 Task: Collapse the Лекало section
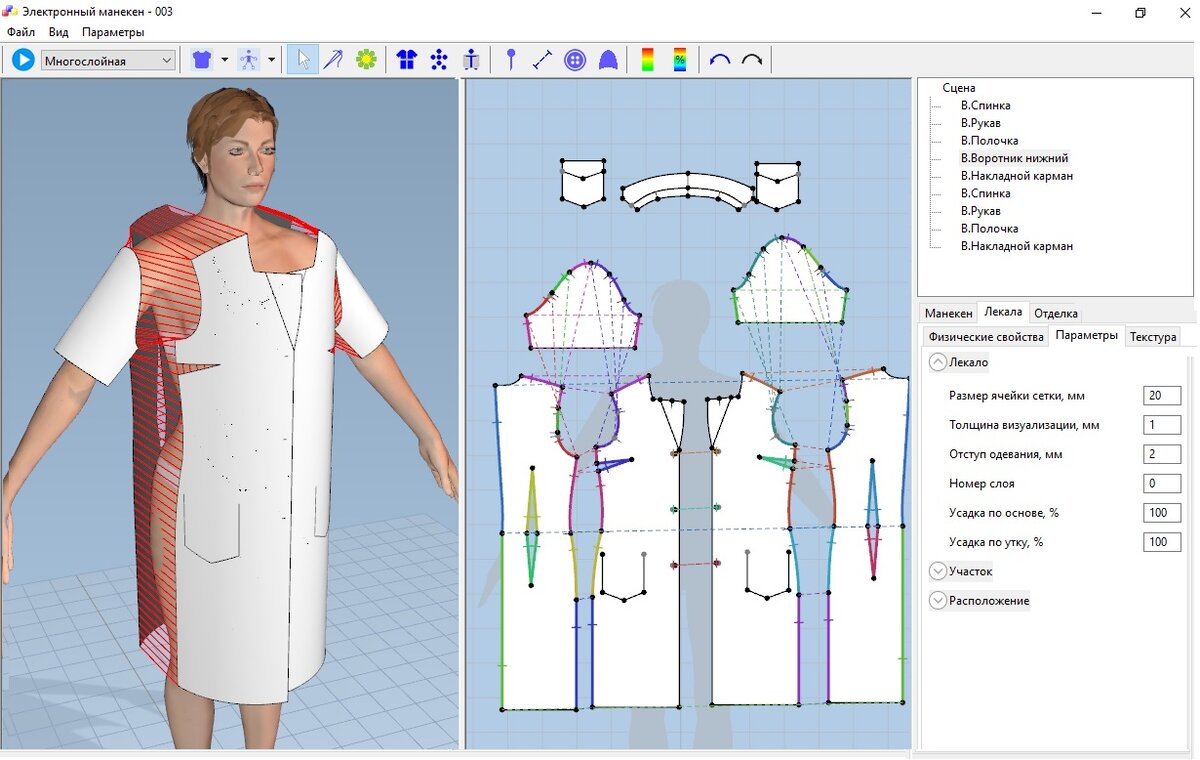coord(937,362)
